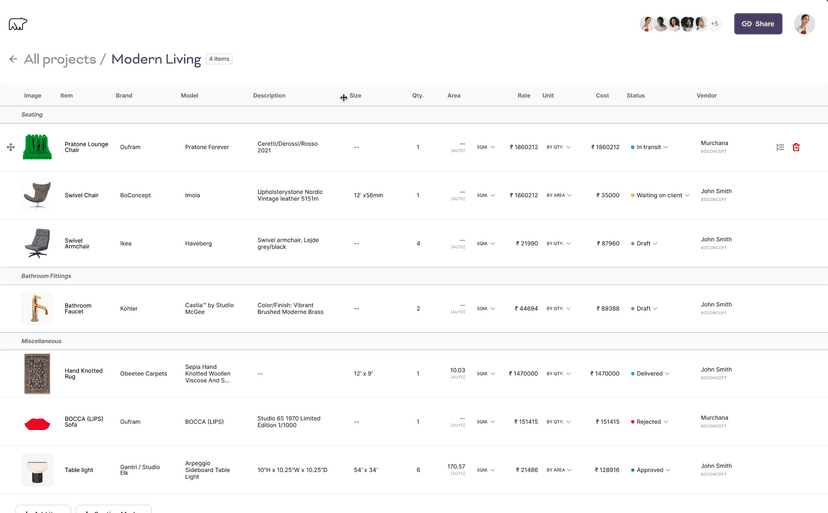828x513 pixels.
Task: Click the Studio 65 1970 Limited description
Action: pos(289,422)
